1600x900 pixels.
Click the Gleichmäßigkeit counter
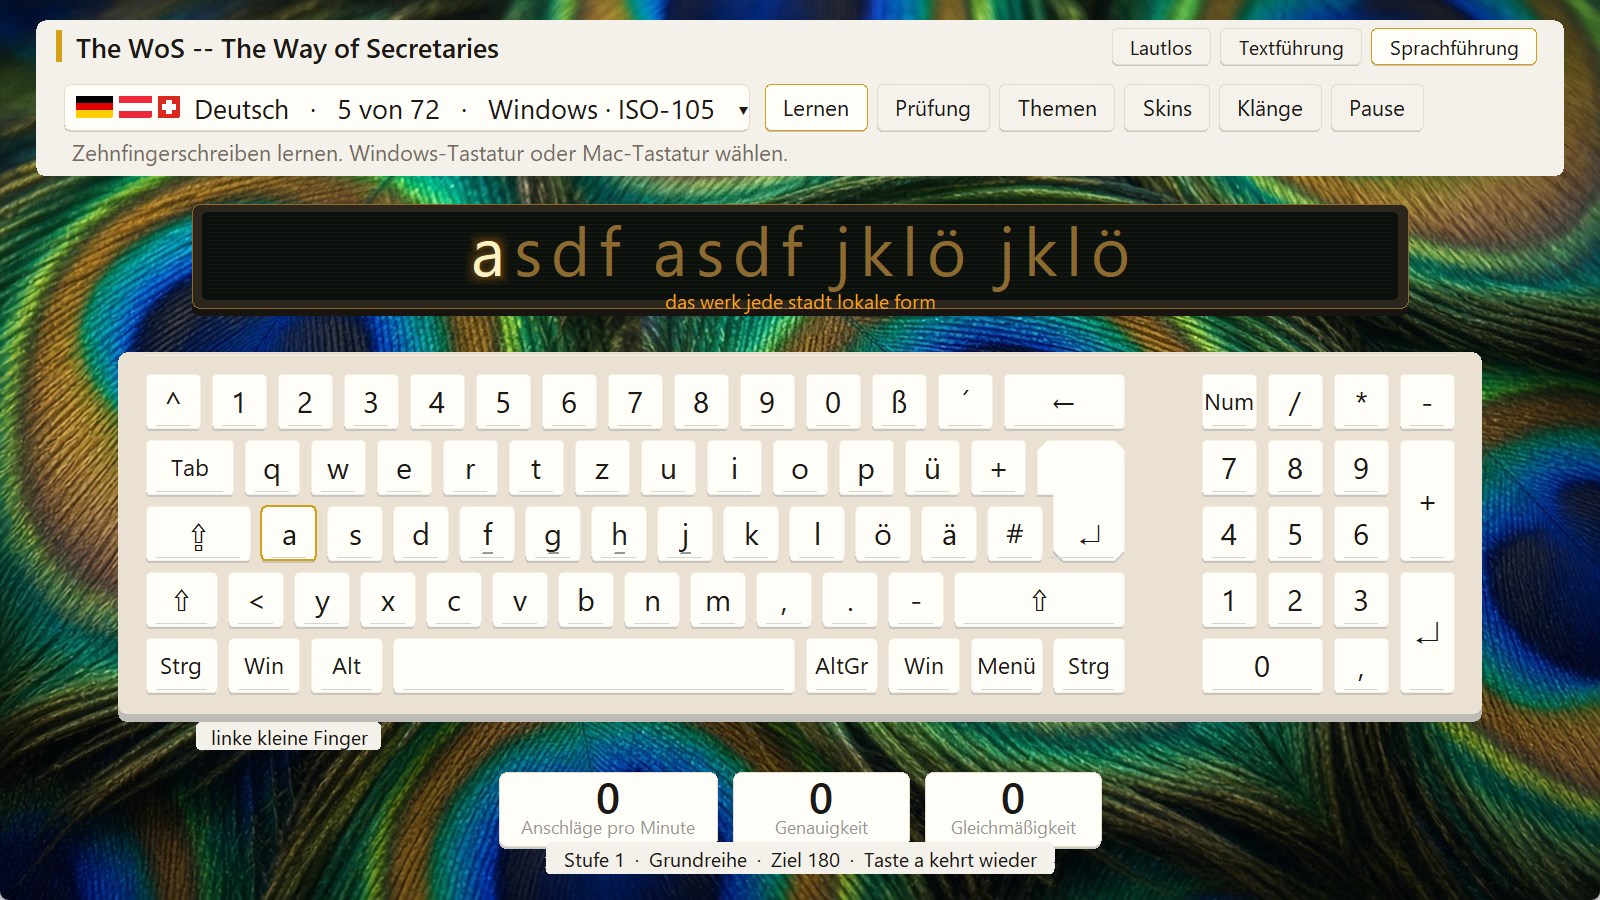tap(1013, 809)
